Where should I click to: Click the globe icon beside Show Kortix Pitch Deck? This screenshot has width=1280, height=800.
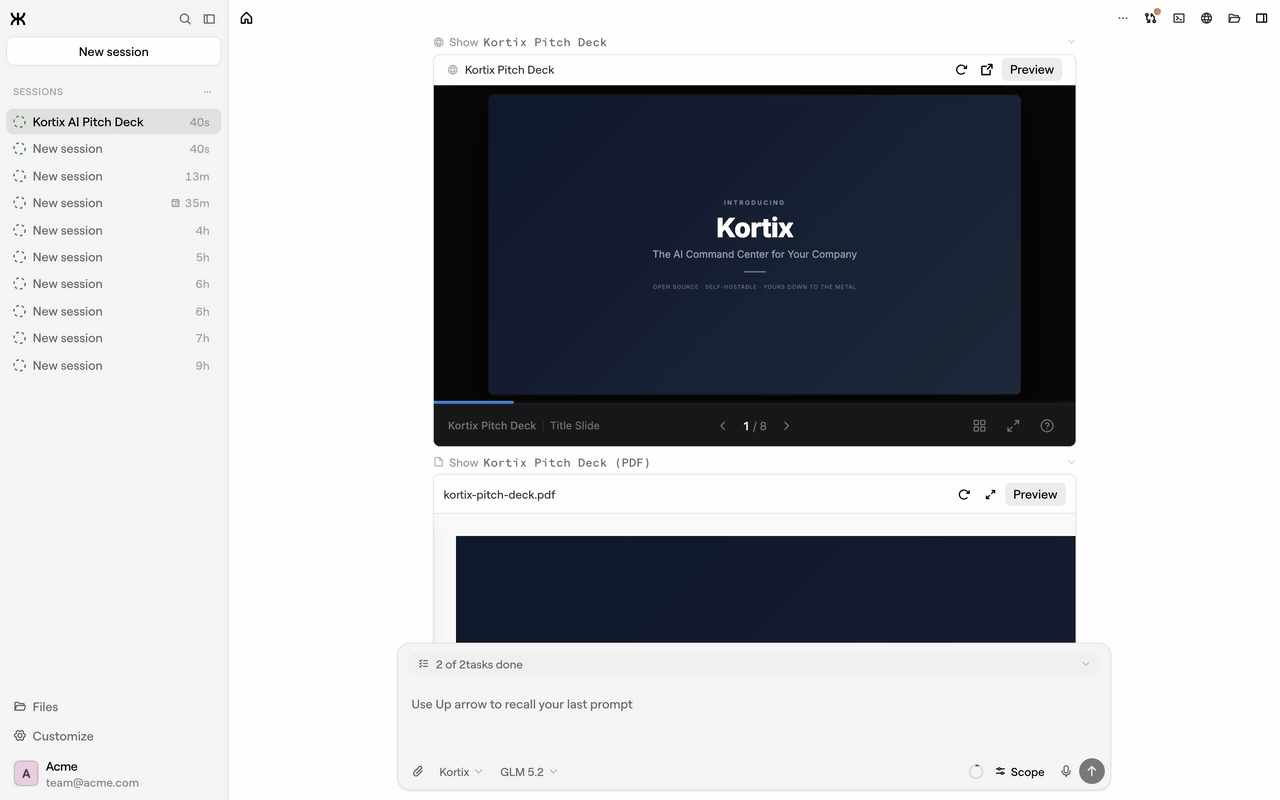(x=439, y=42)
